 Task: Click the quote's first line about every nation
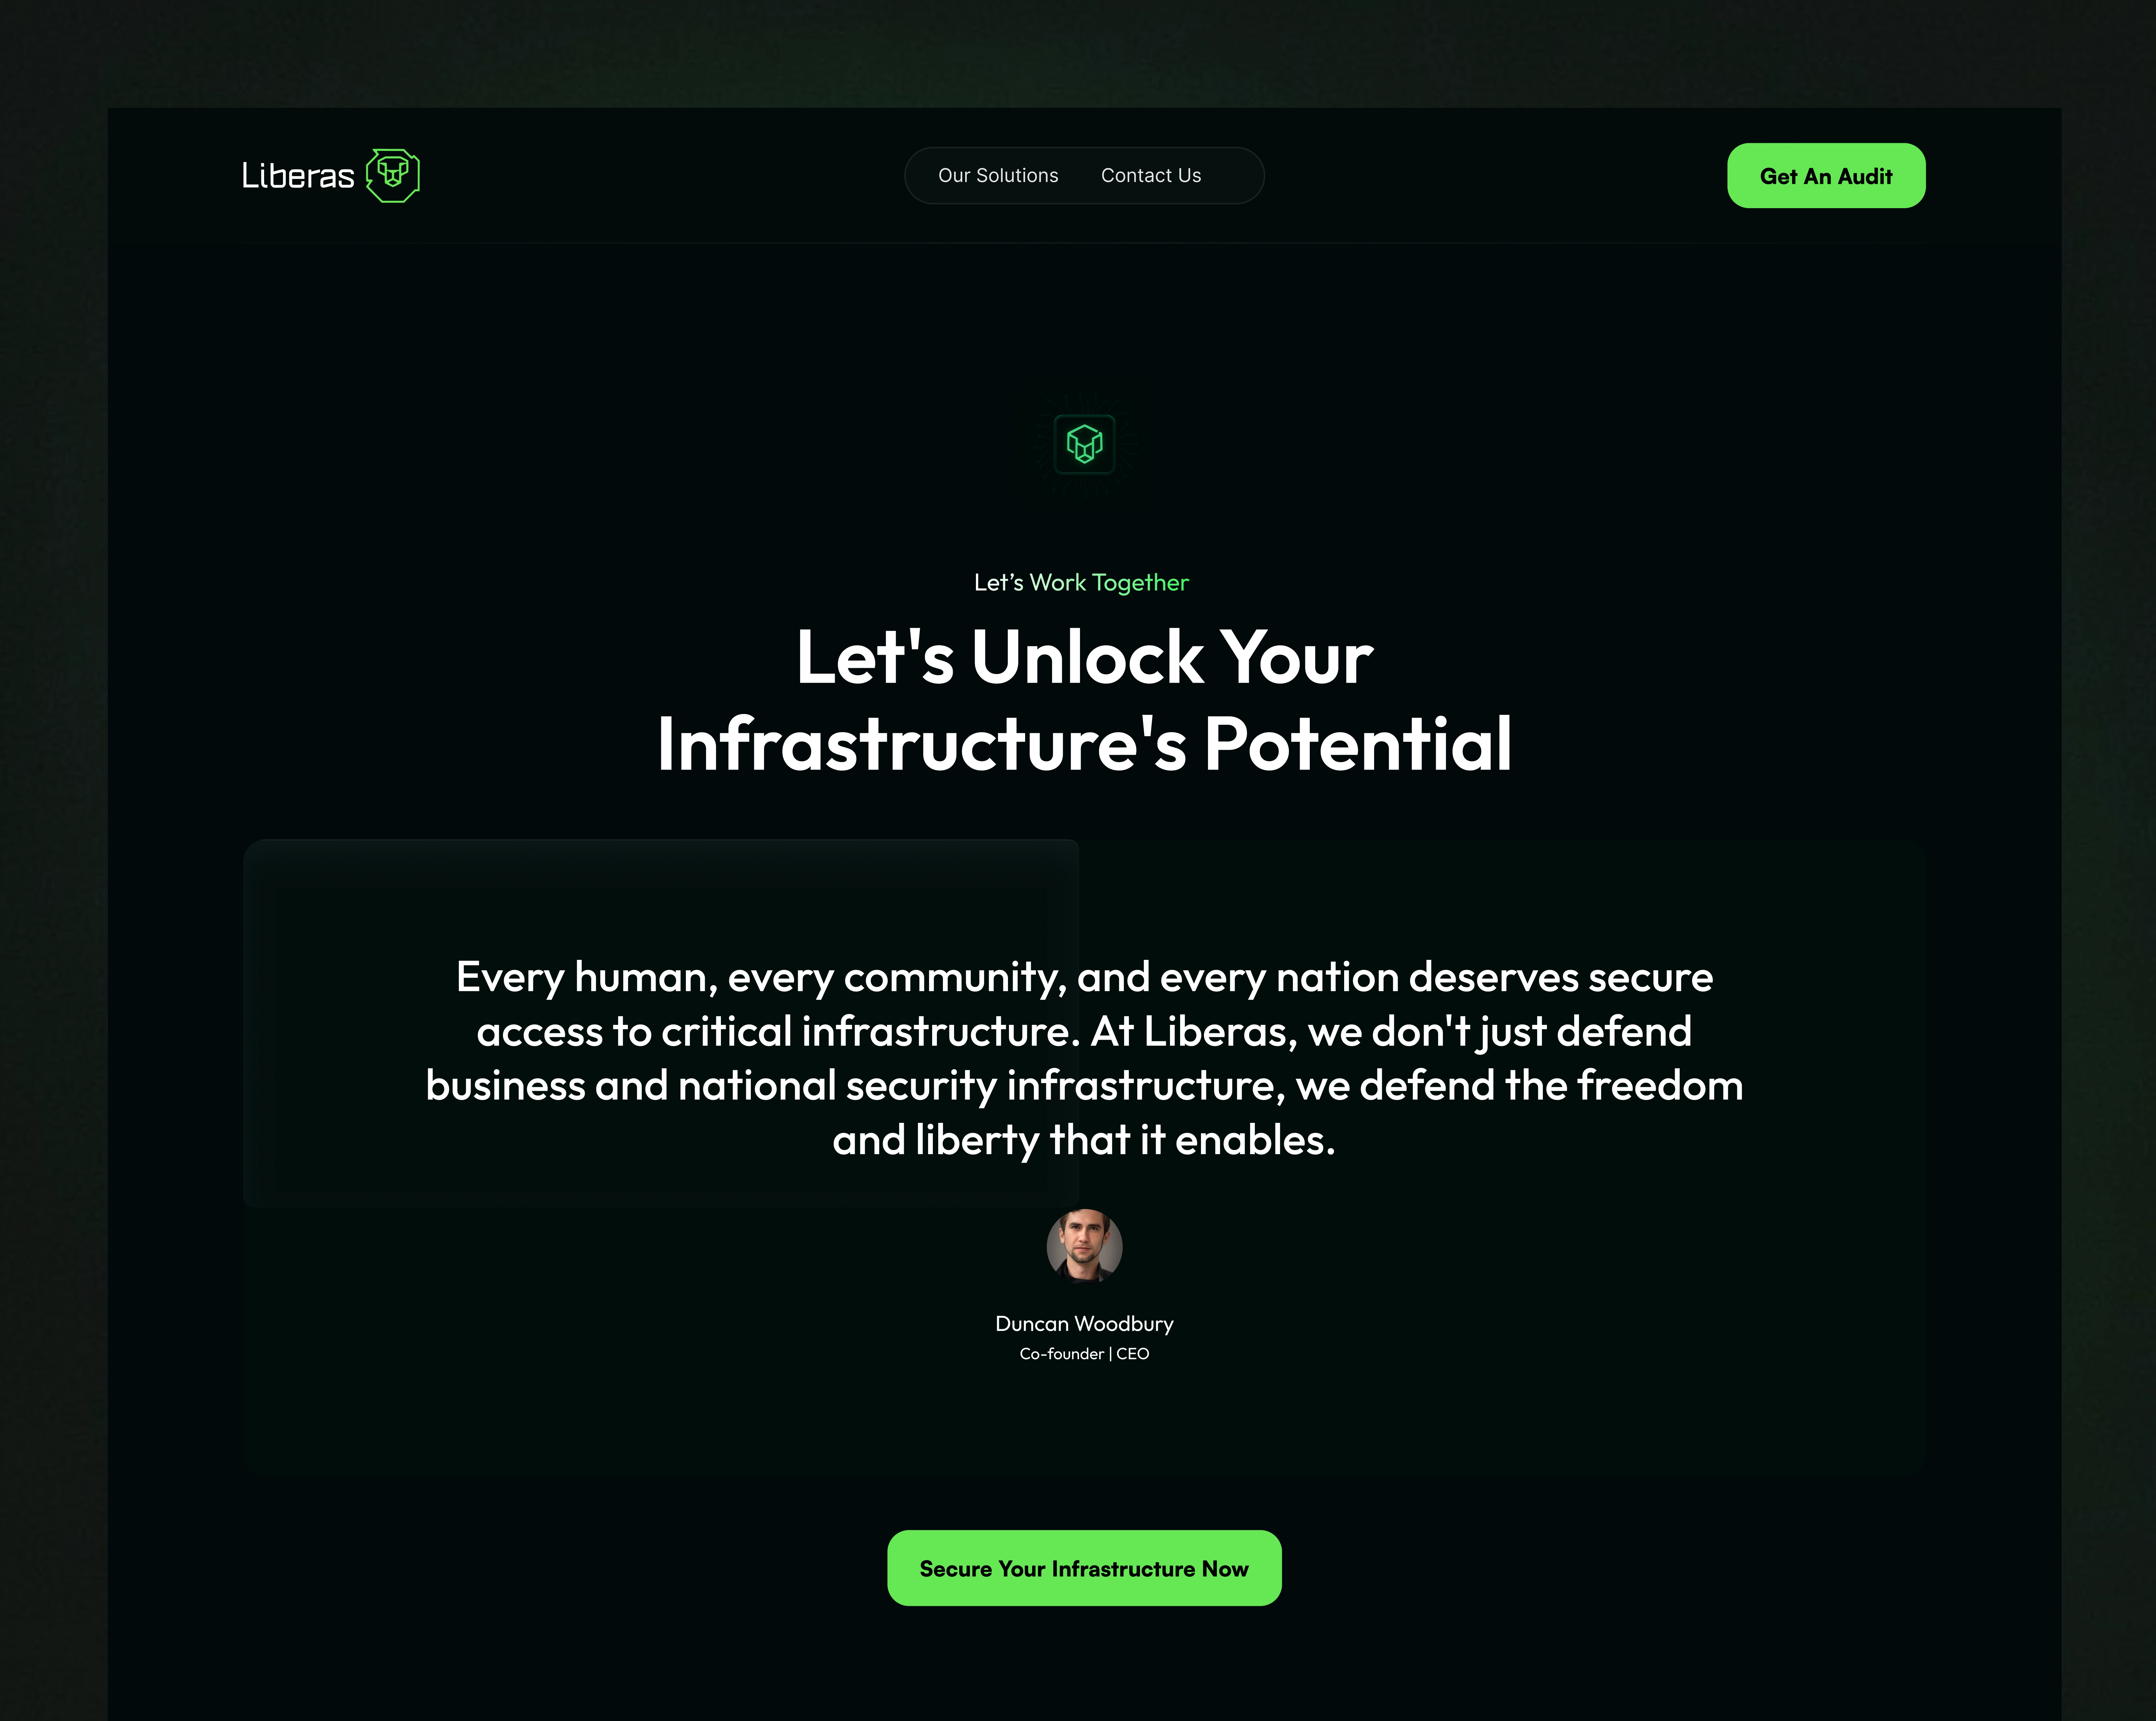(1084, 977)
